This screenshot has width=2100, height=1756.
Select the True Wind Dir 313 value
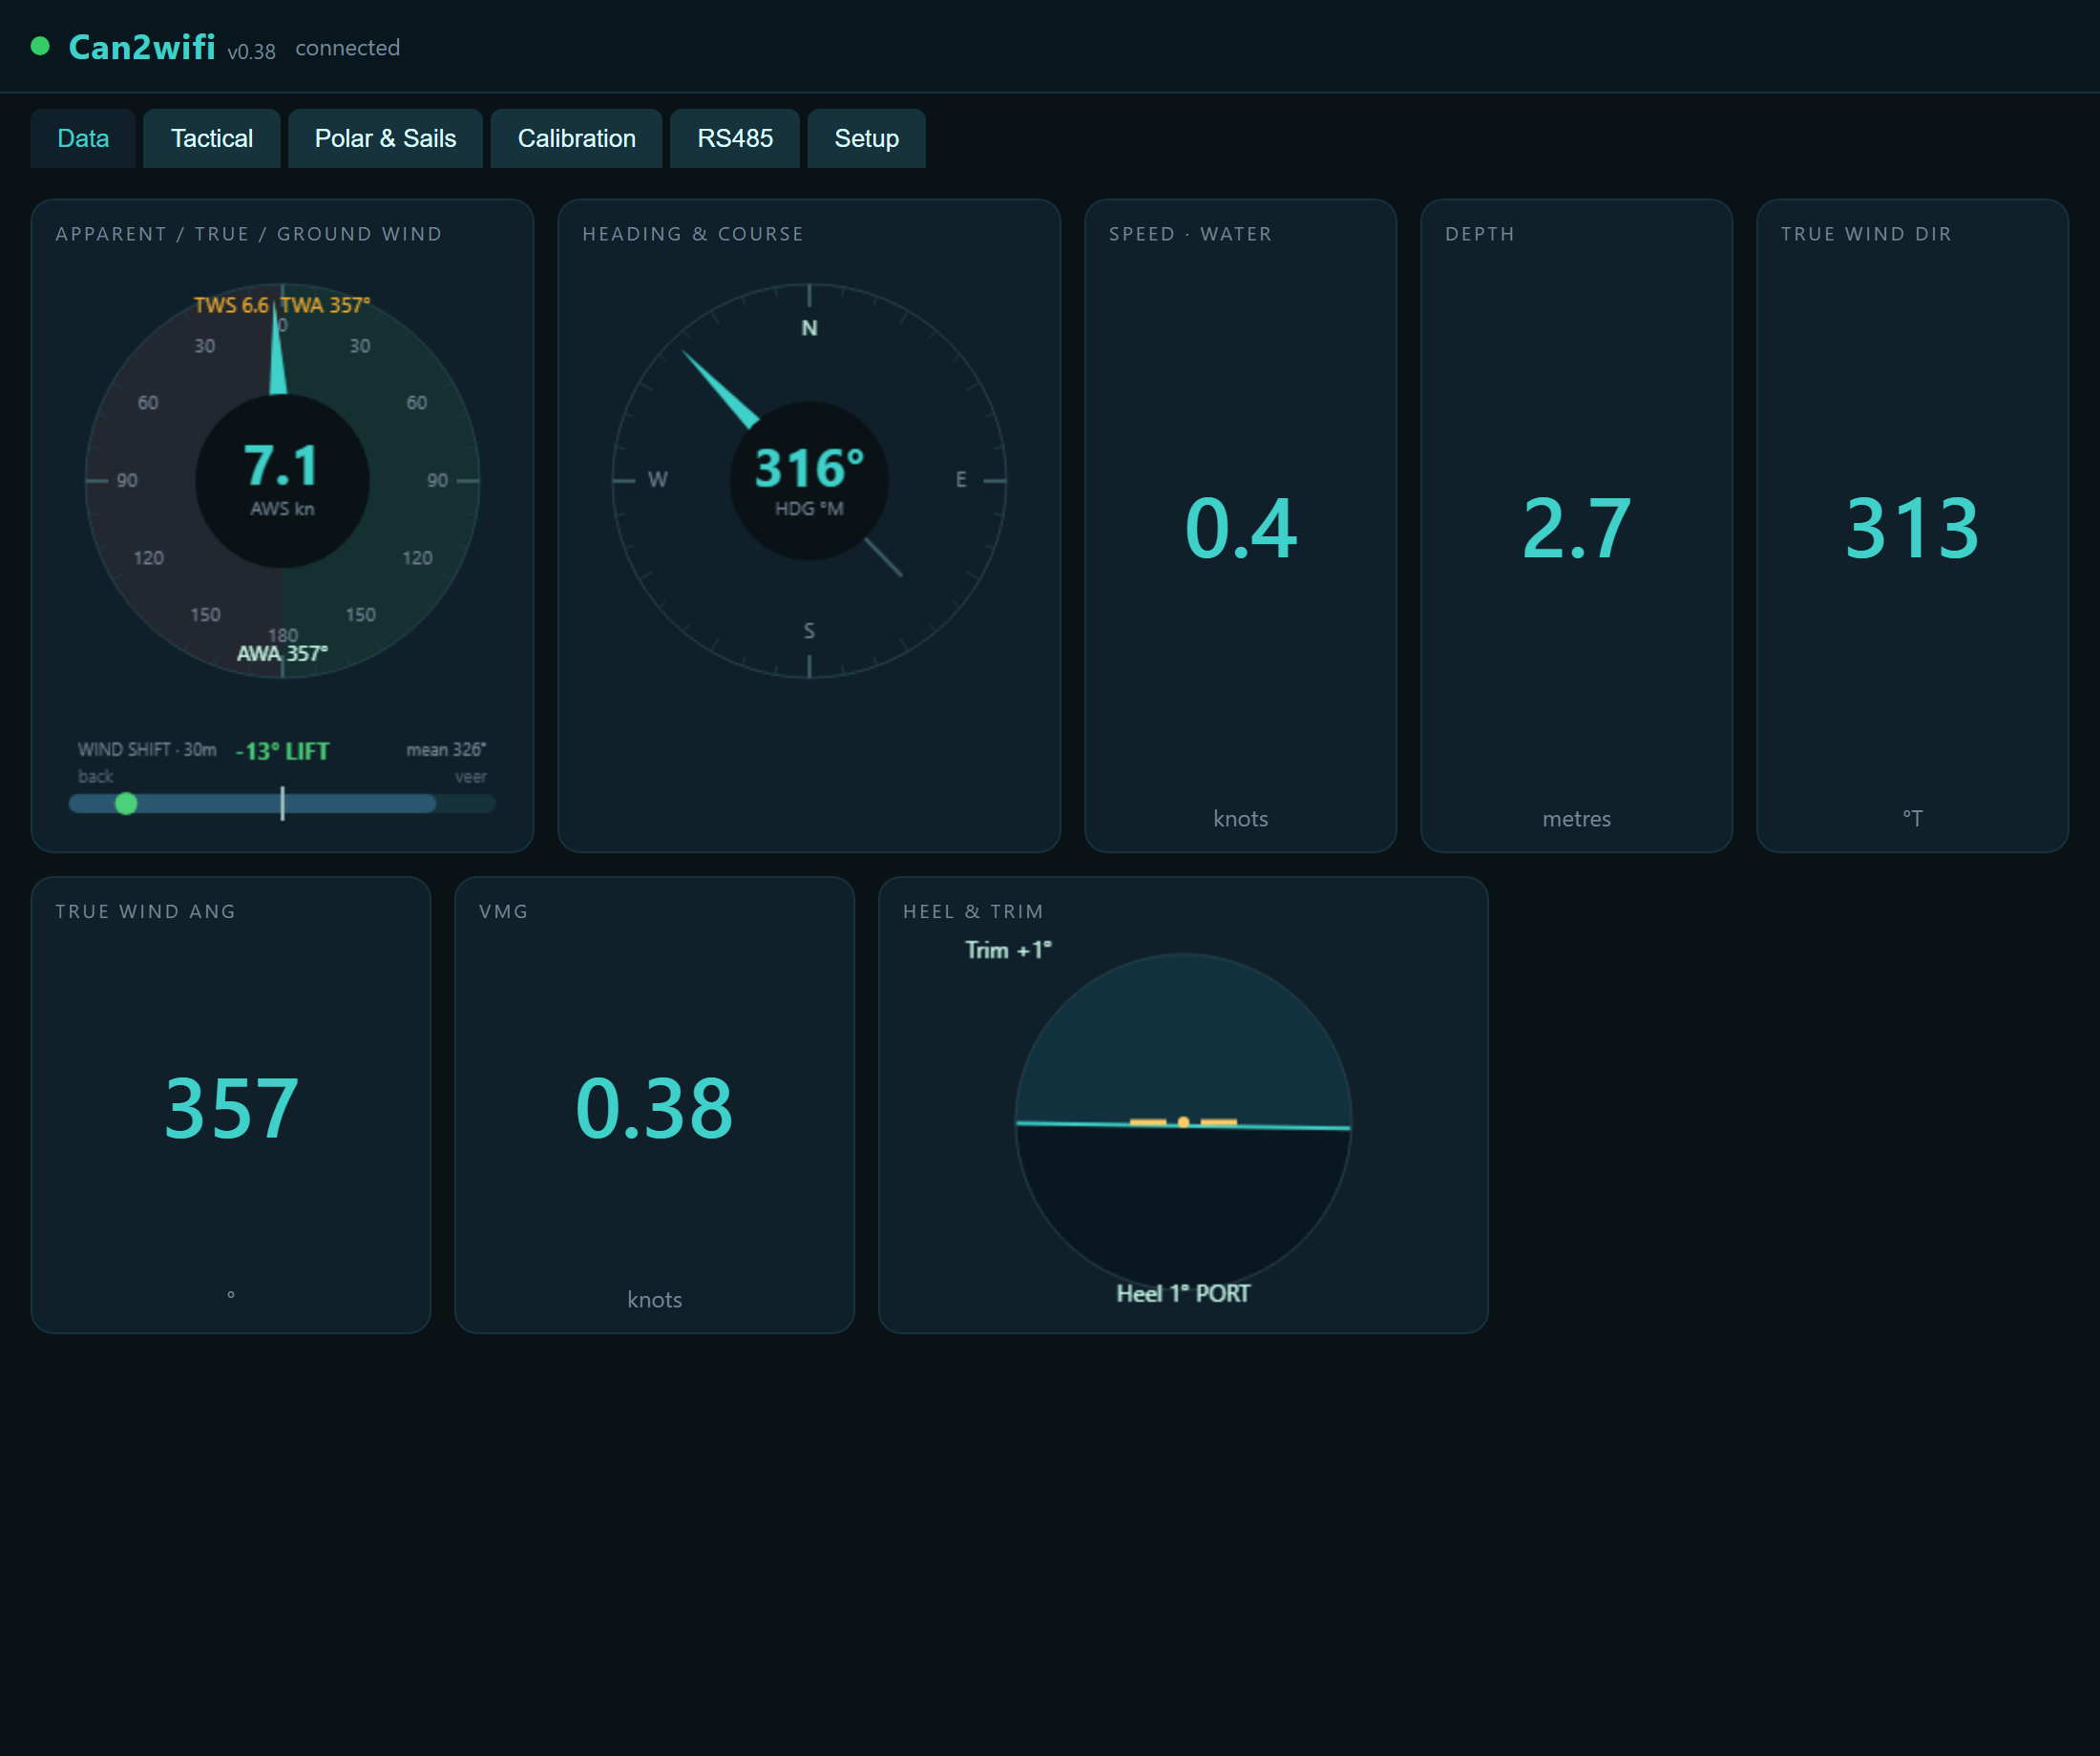[x=1912, y=528]
